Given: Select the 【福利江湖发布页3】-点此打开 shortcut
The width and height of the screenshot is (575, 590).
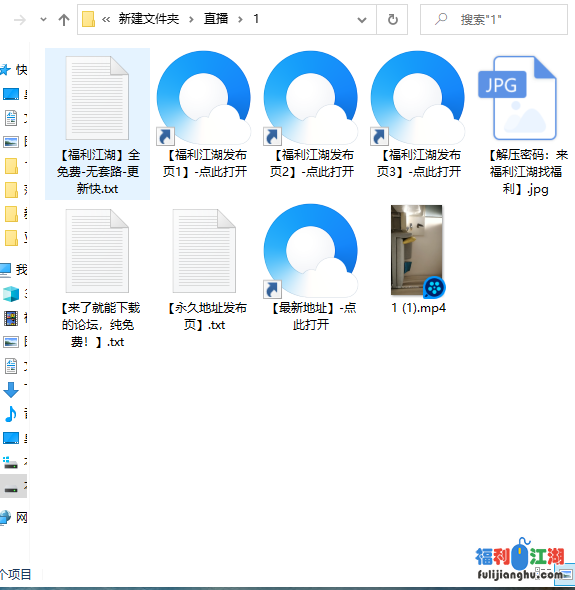Looking at the screenshot, I should [x=418, y=115].
